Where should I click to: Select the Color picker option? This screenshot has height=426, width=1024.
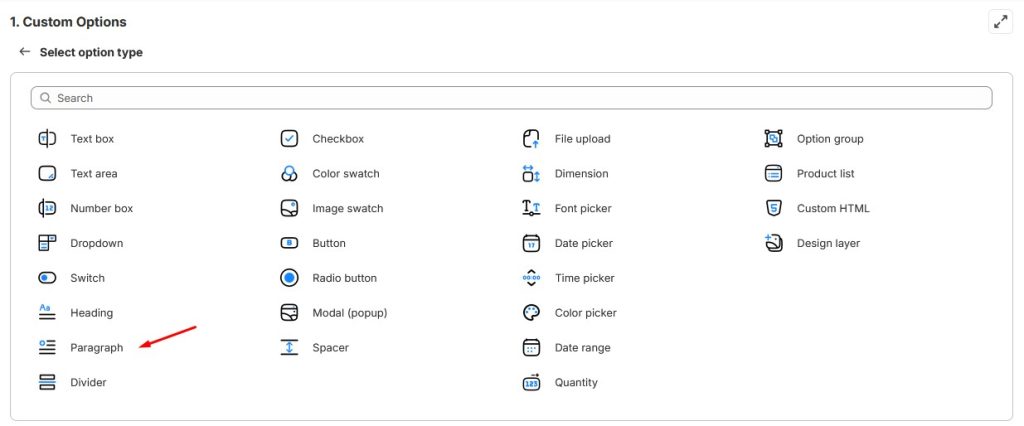(585, 313)
